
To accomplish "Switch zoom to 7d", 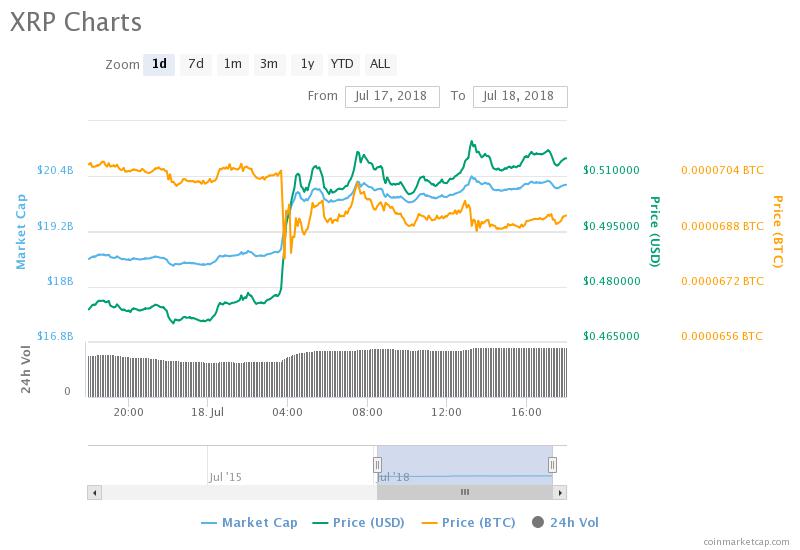I will click(x=196, y=64).
